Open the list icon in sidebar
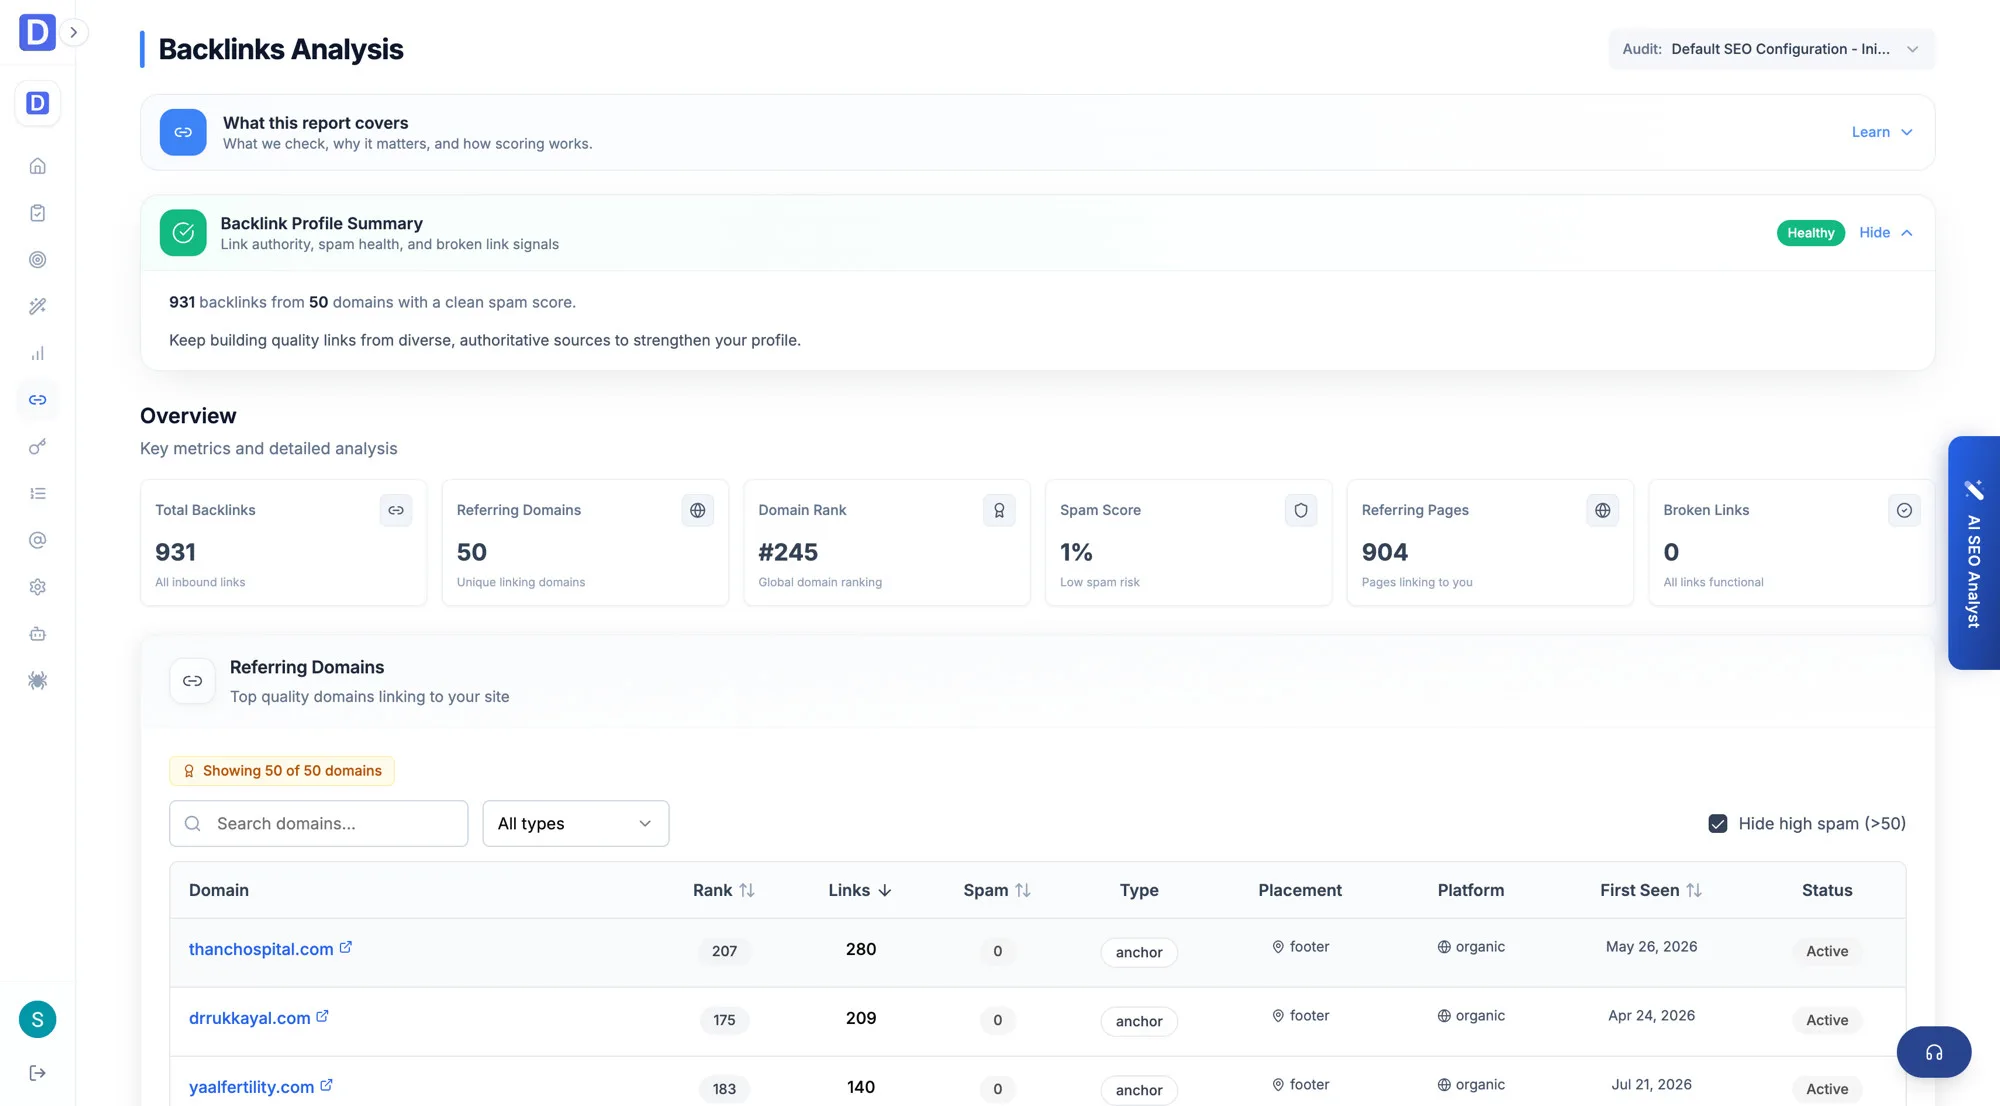2000x1106 pixels. [x=37, y=494]
